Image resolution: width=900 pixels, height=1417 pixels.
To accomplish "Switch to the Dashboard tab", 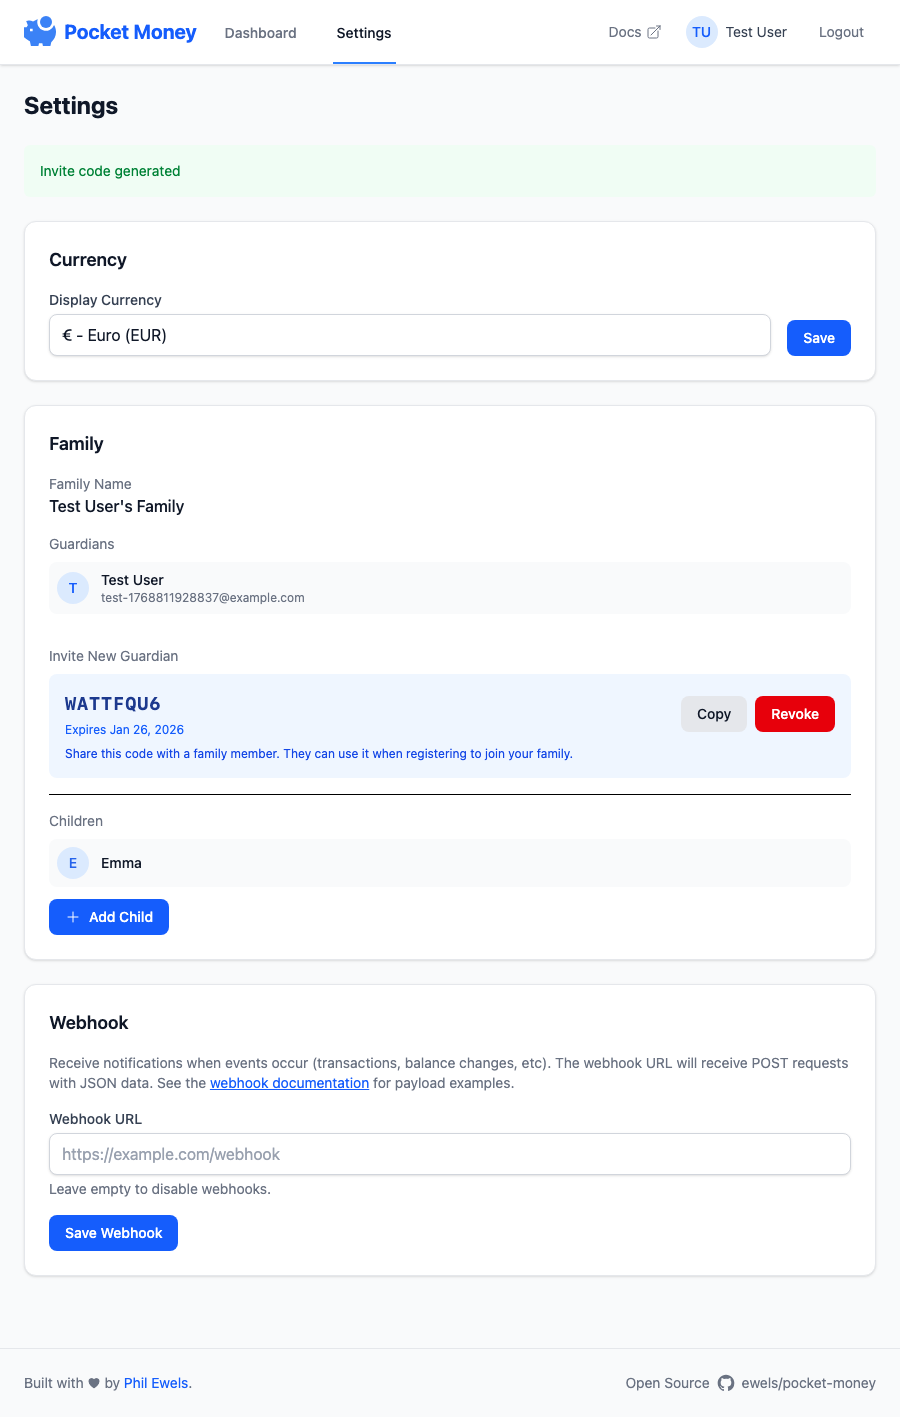I will click(260, 33).
